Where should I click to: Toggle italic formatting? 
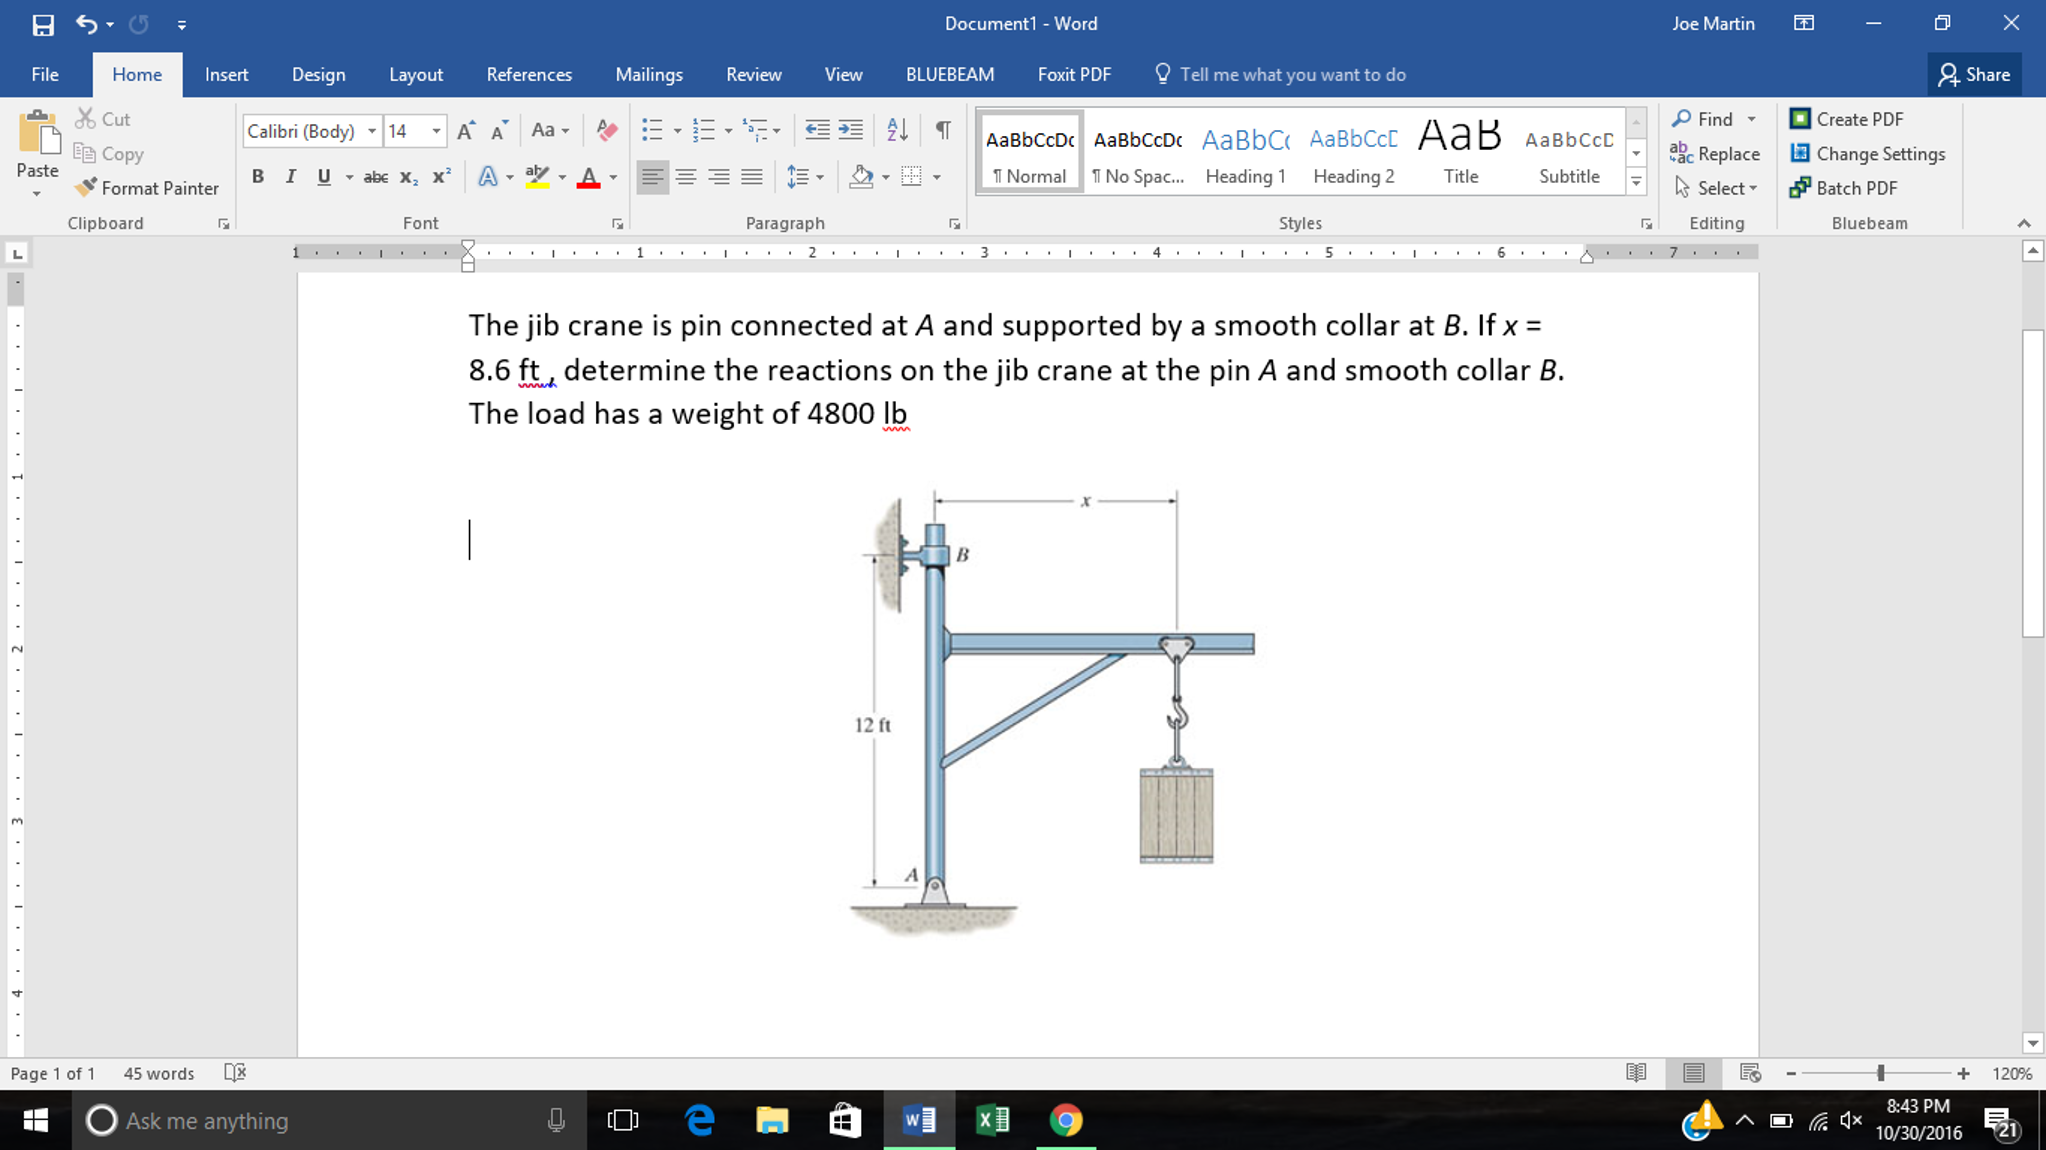point(290,176)
